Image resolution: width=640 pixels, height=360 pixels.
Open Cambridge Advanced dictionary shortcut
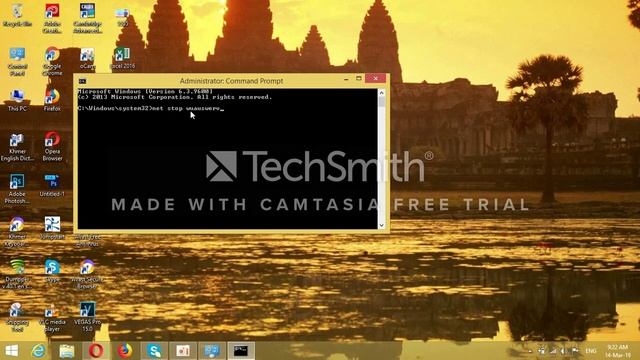(87, 18)
